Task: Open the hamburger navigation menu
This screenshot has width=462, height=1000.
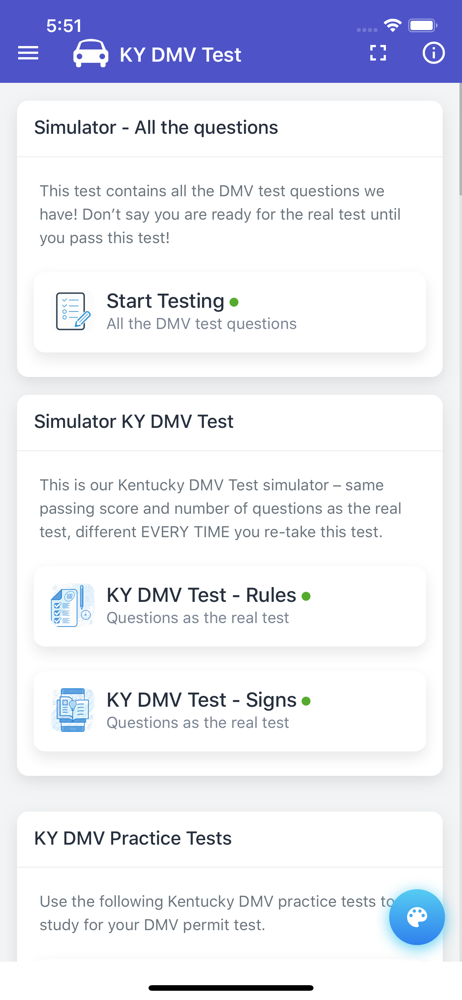Action: coord(28,54)
